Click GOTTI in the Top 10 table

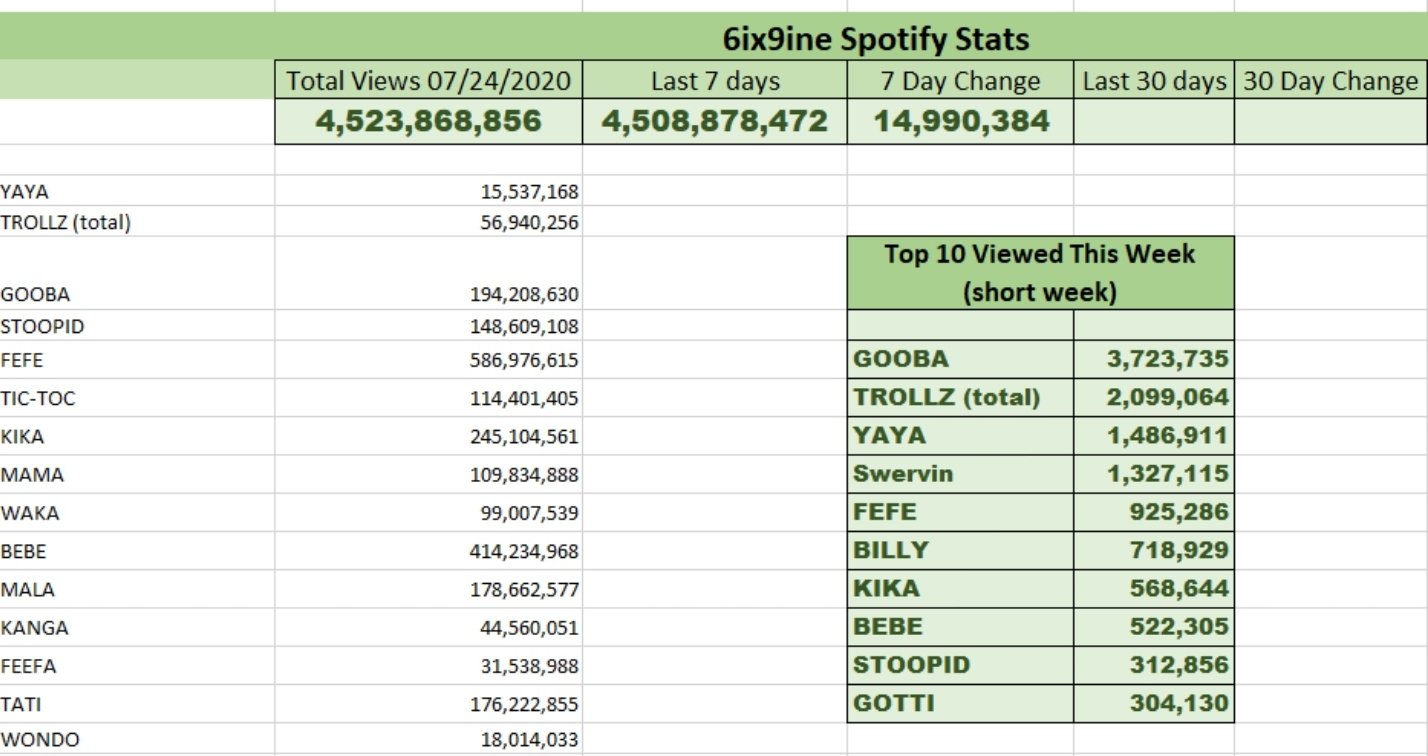(893, 703)
